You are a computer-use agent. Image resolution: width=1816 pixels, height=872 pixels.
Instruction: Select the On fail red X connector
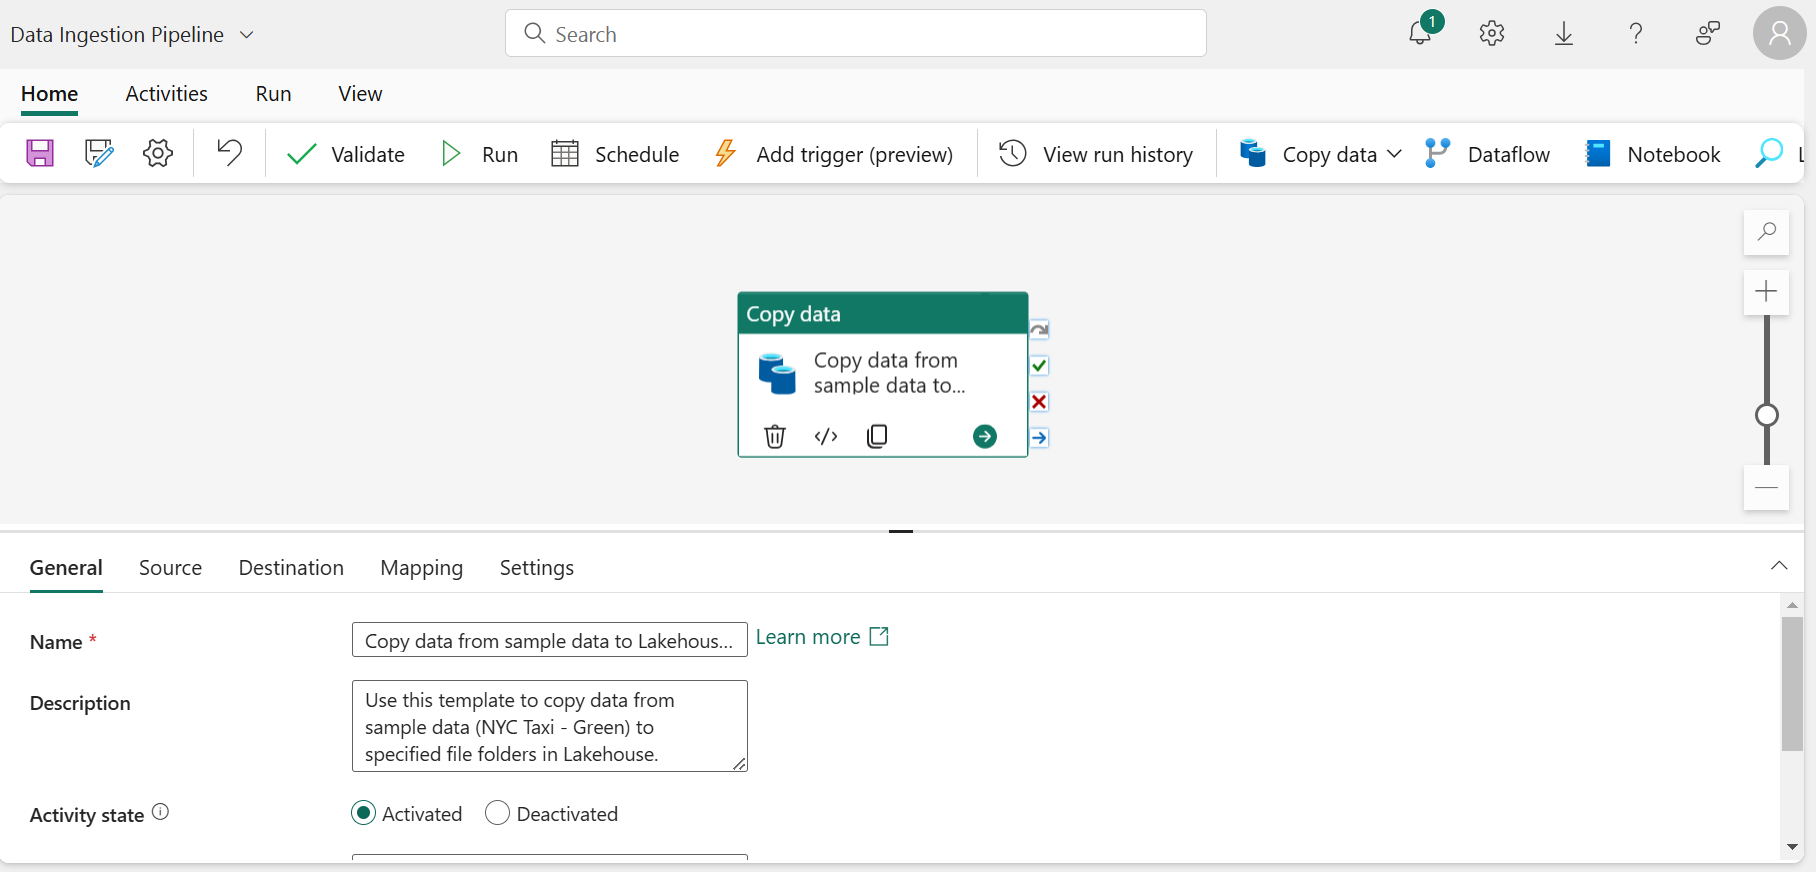[x=1040, y=402]
